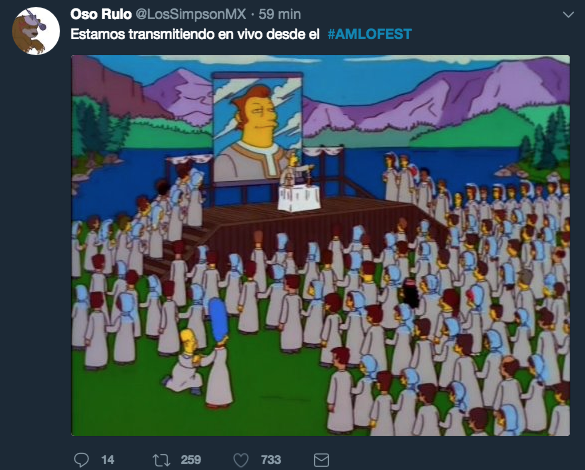
Task: Click the reply speech bubble icon
Action: [x=81, y=460]
